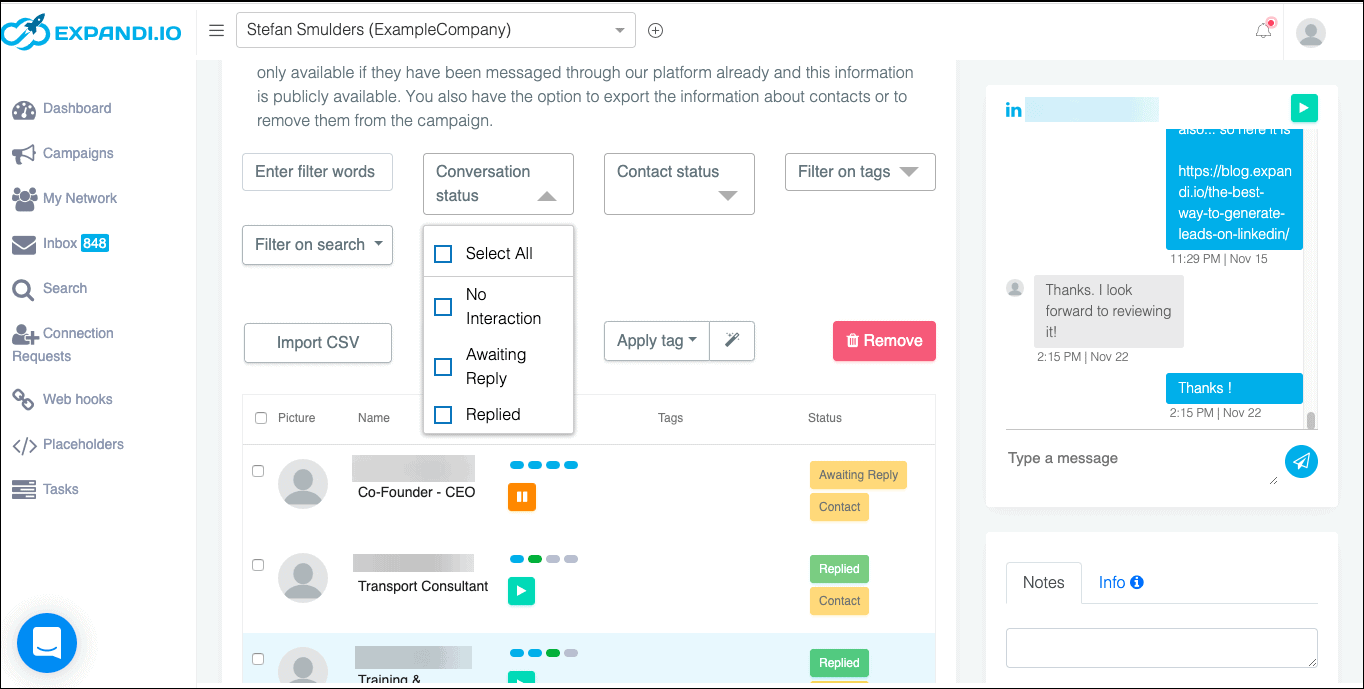Click the Co-Founder row Contact badge

pos(839,507)
